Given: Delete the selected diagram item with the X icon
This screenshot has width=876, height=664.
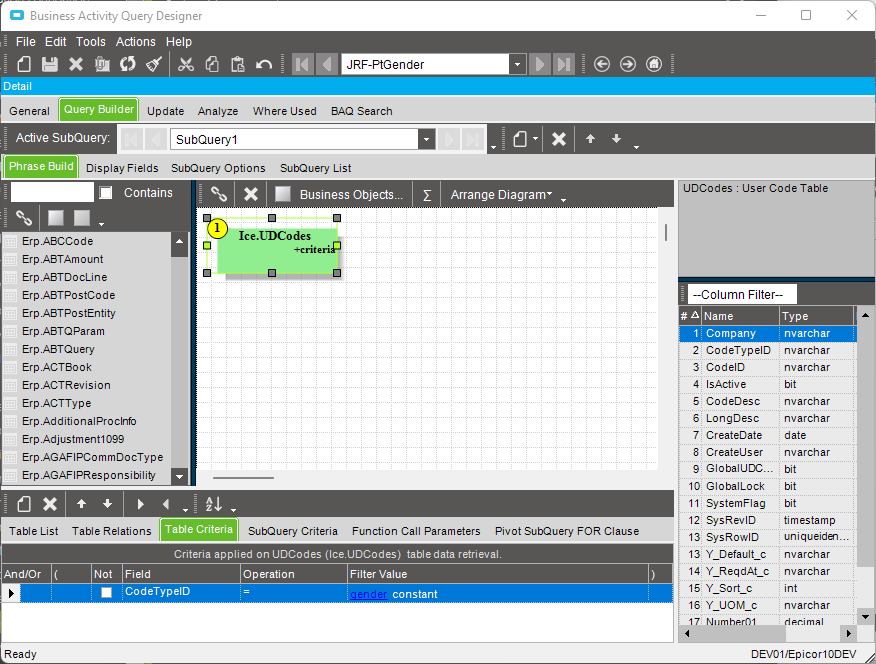Looking at the screenshot, I should (x=251, y=194).
